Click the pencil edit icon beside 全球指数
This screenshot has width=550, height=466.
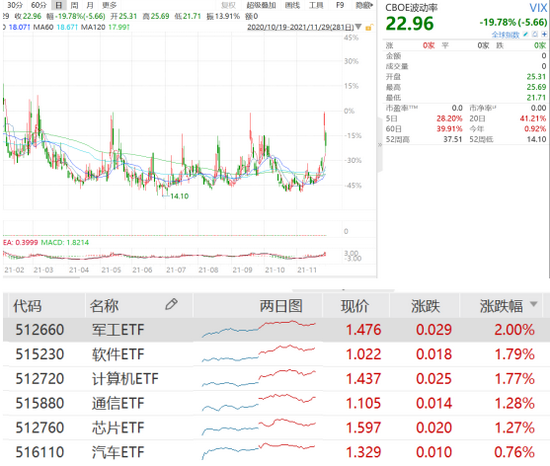pyautogui.click(x=525, y=34)
